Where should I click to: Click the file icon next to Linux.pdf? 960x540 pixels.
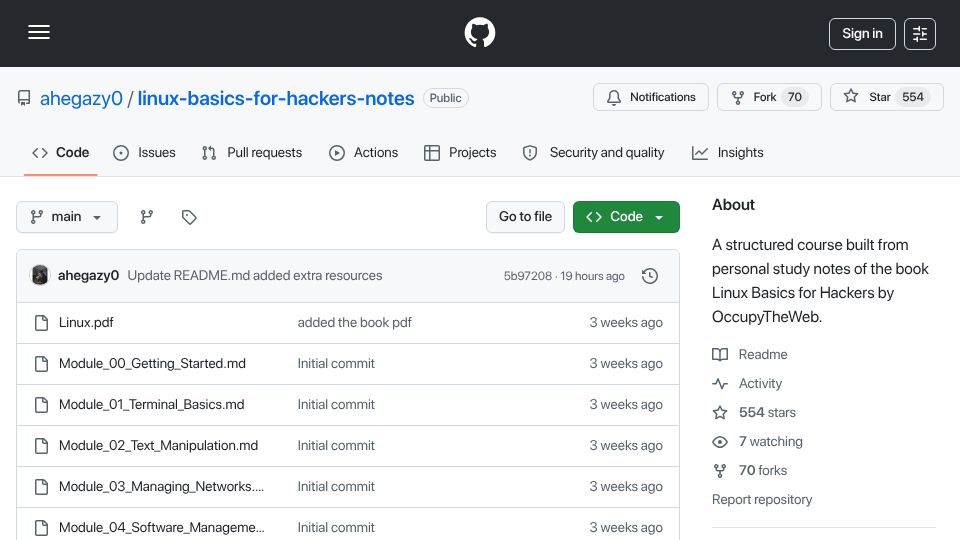pos(42,323)
